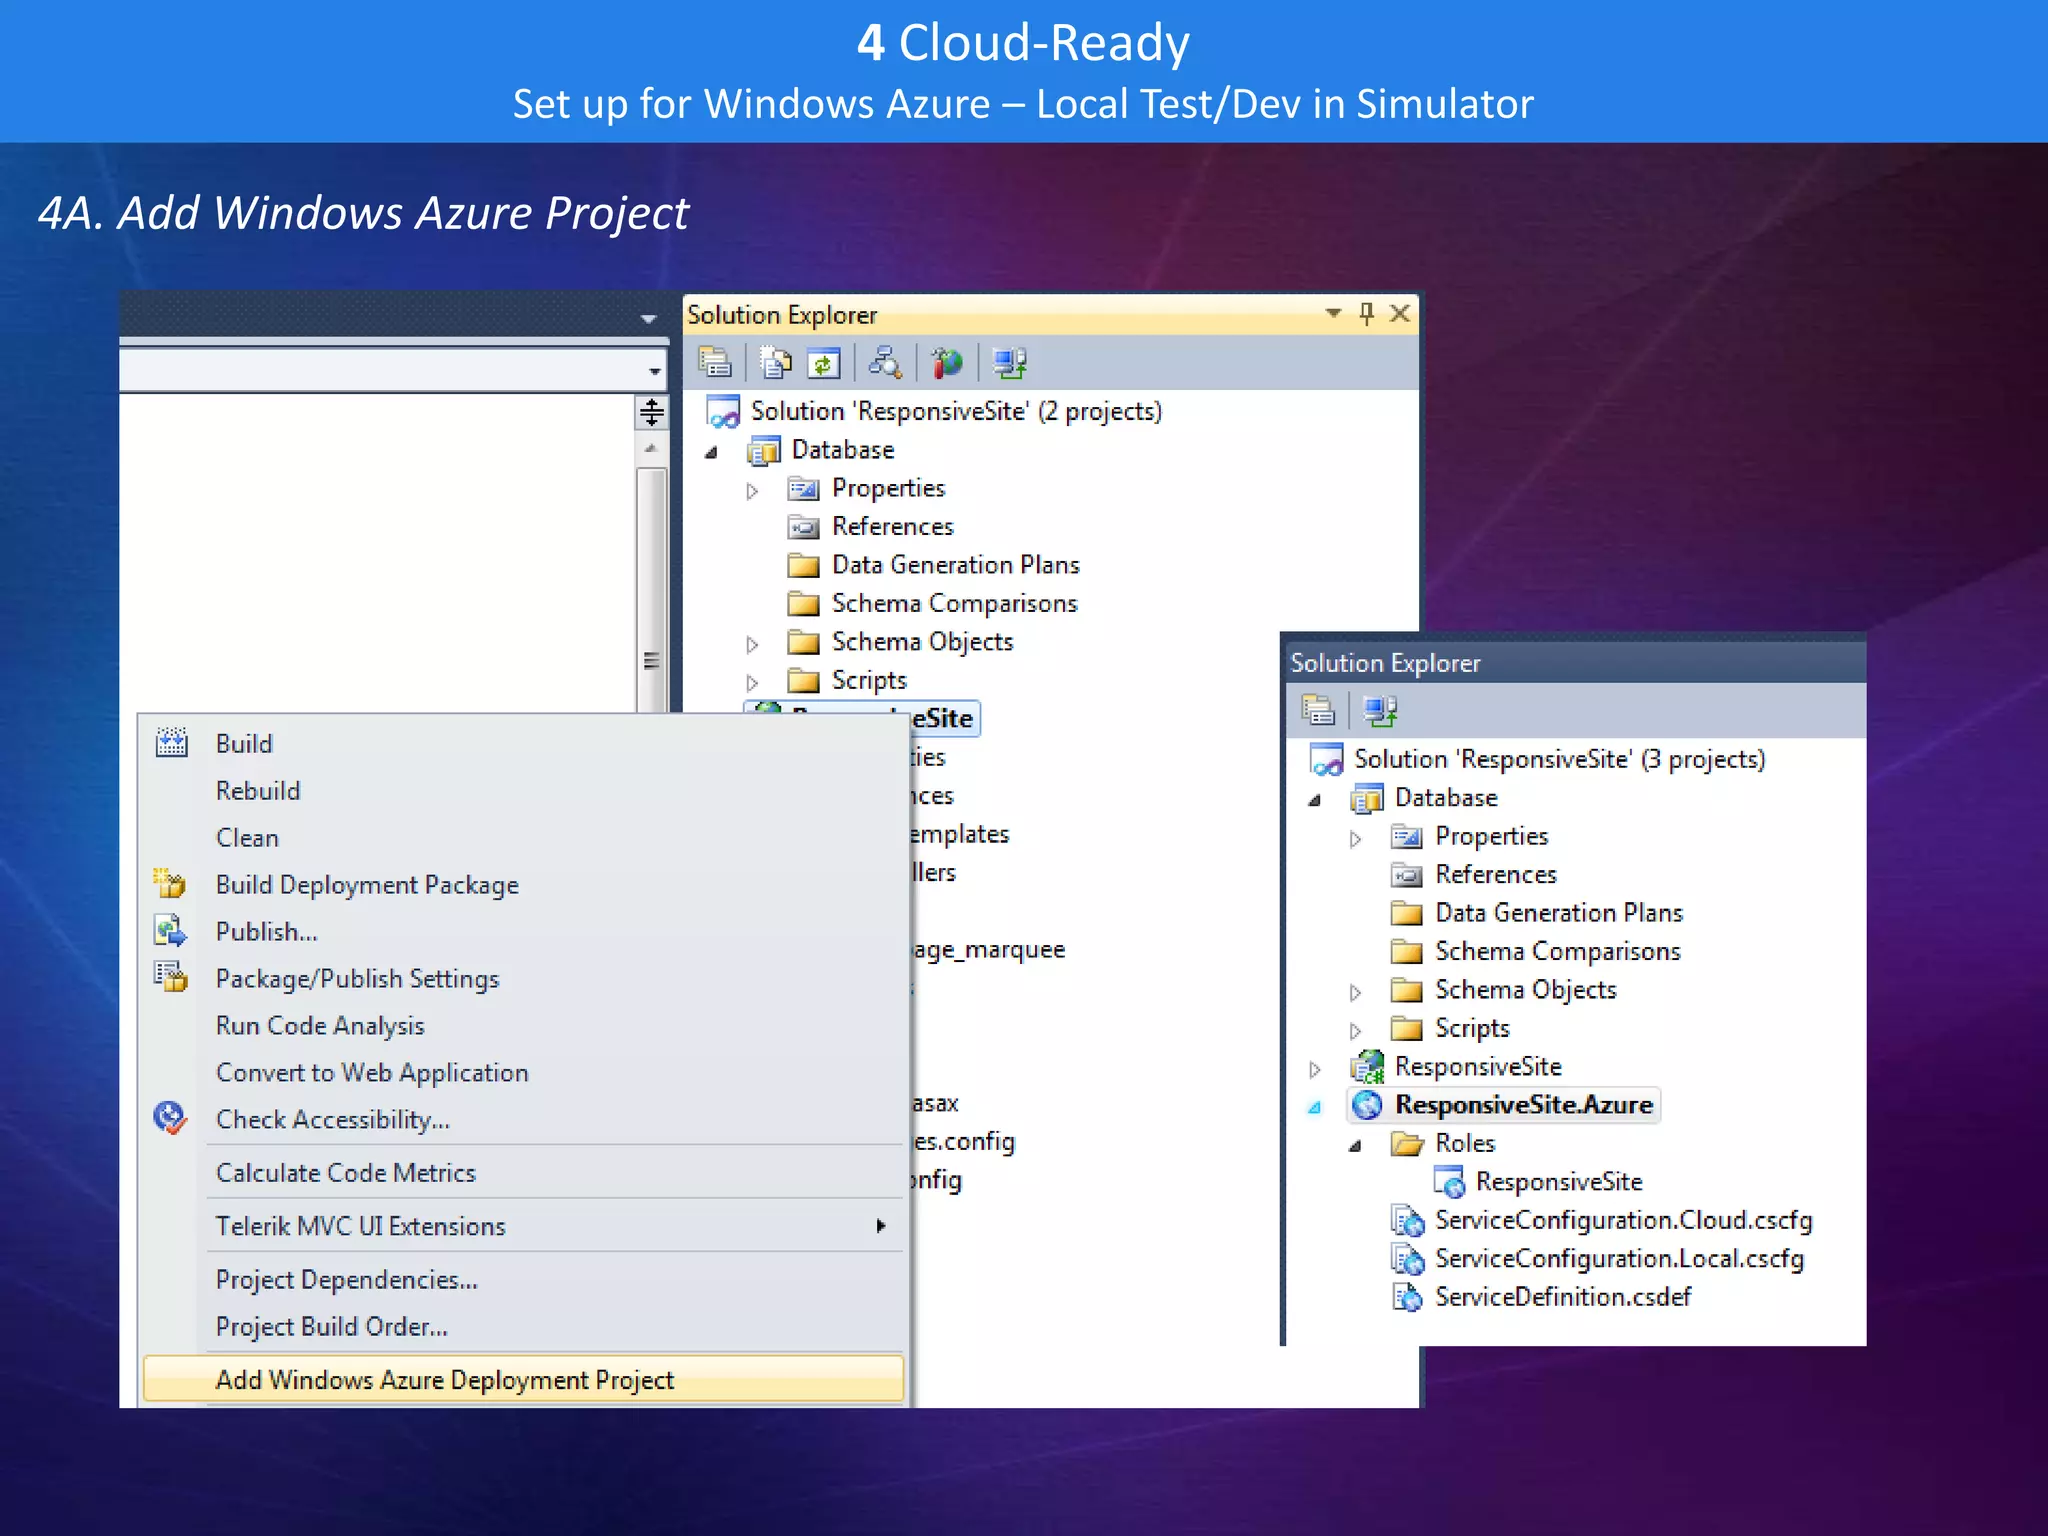2048x1536 pixels.
Task: Expand Scripts folder in 2-projects tree
Action: (x=752, y=683)
